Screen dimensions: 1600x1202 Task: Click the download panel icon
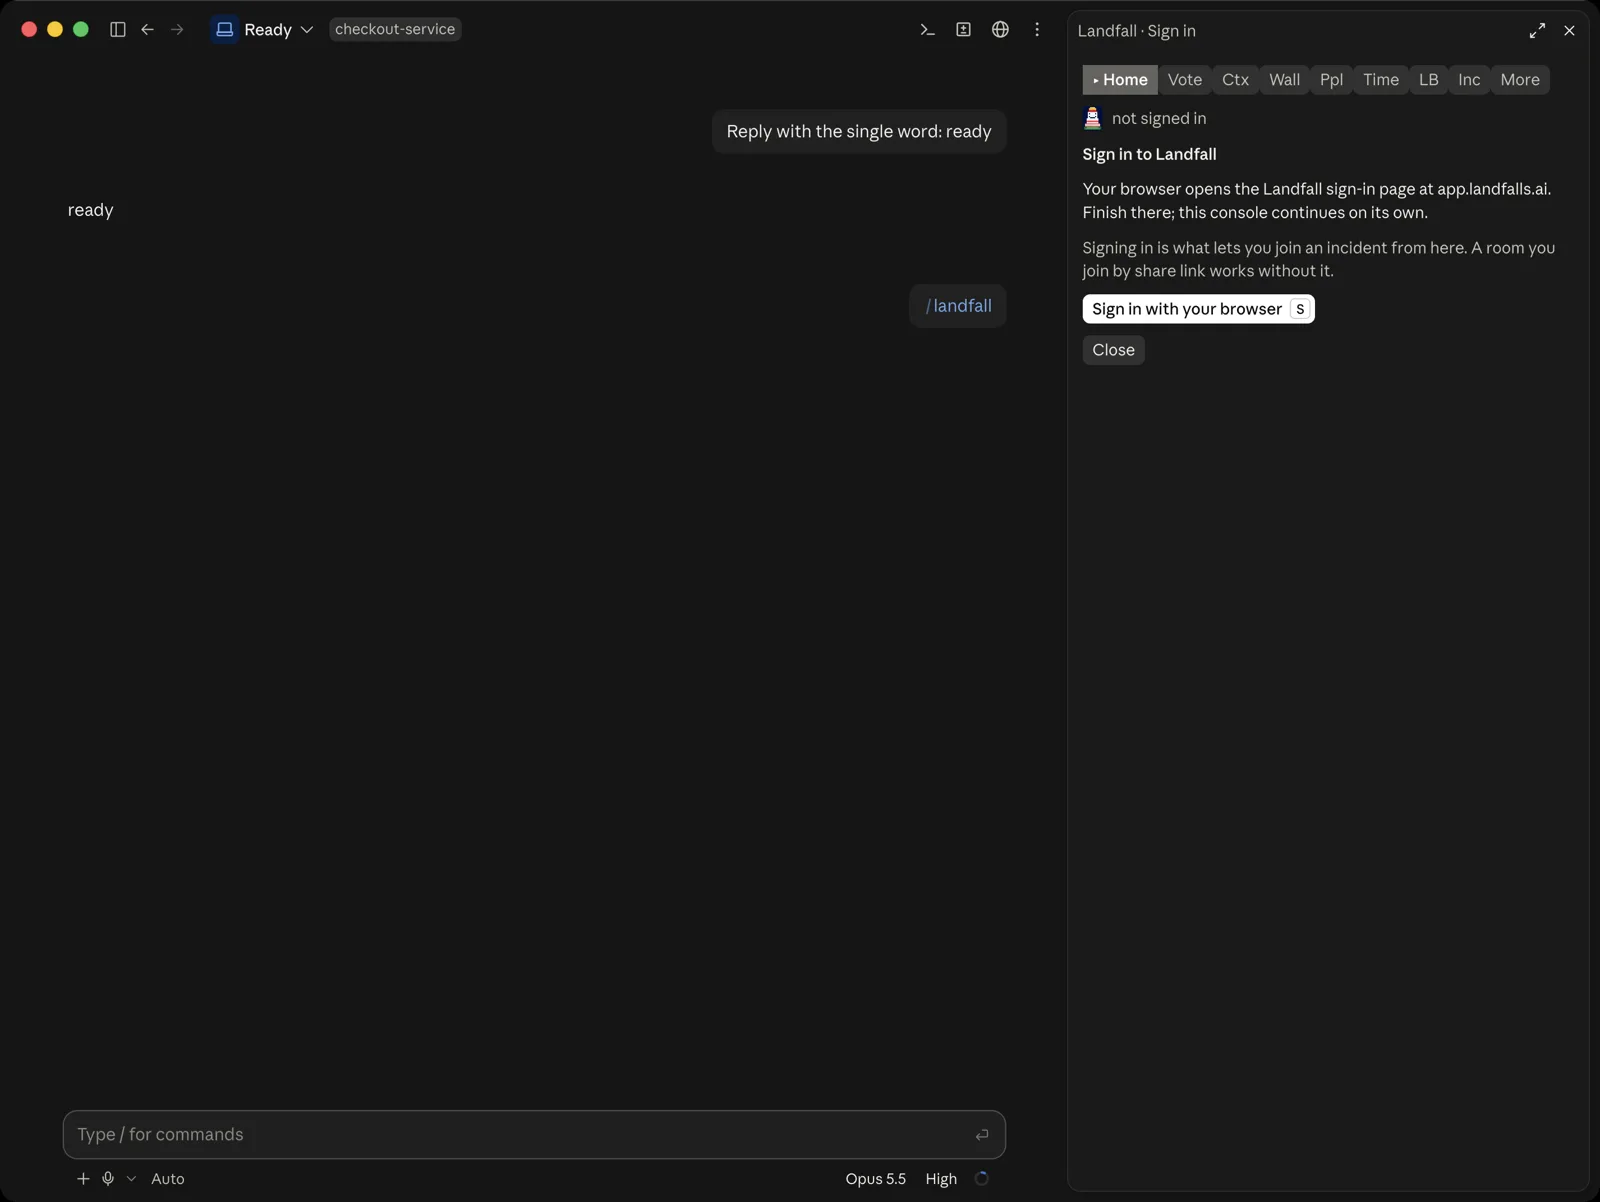[x=963, y=30]
